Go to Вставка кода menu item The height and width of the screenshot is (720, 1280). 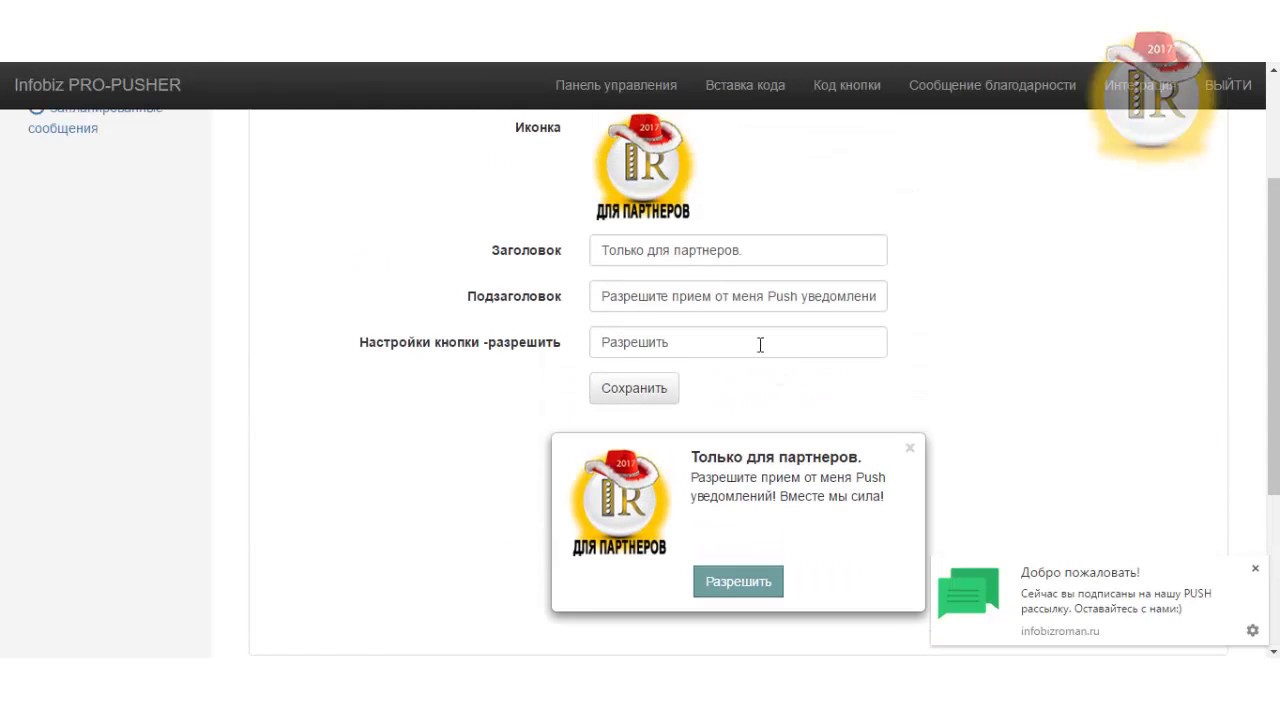pos(745,85)
